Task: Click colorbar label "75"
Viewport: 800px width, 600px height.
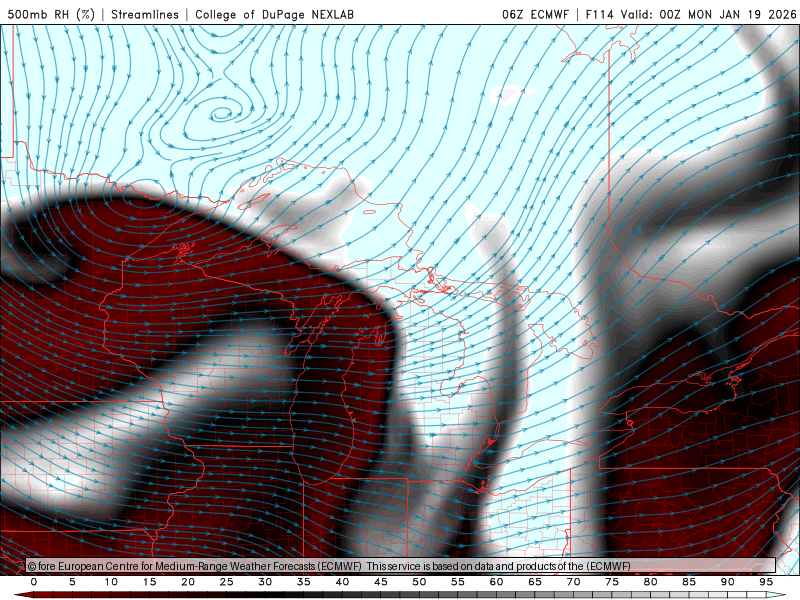Action: pyautogui.click(x=612, y=582)
